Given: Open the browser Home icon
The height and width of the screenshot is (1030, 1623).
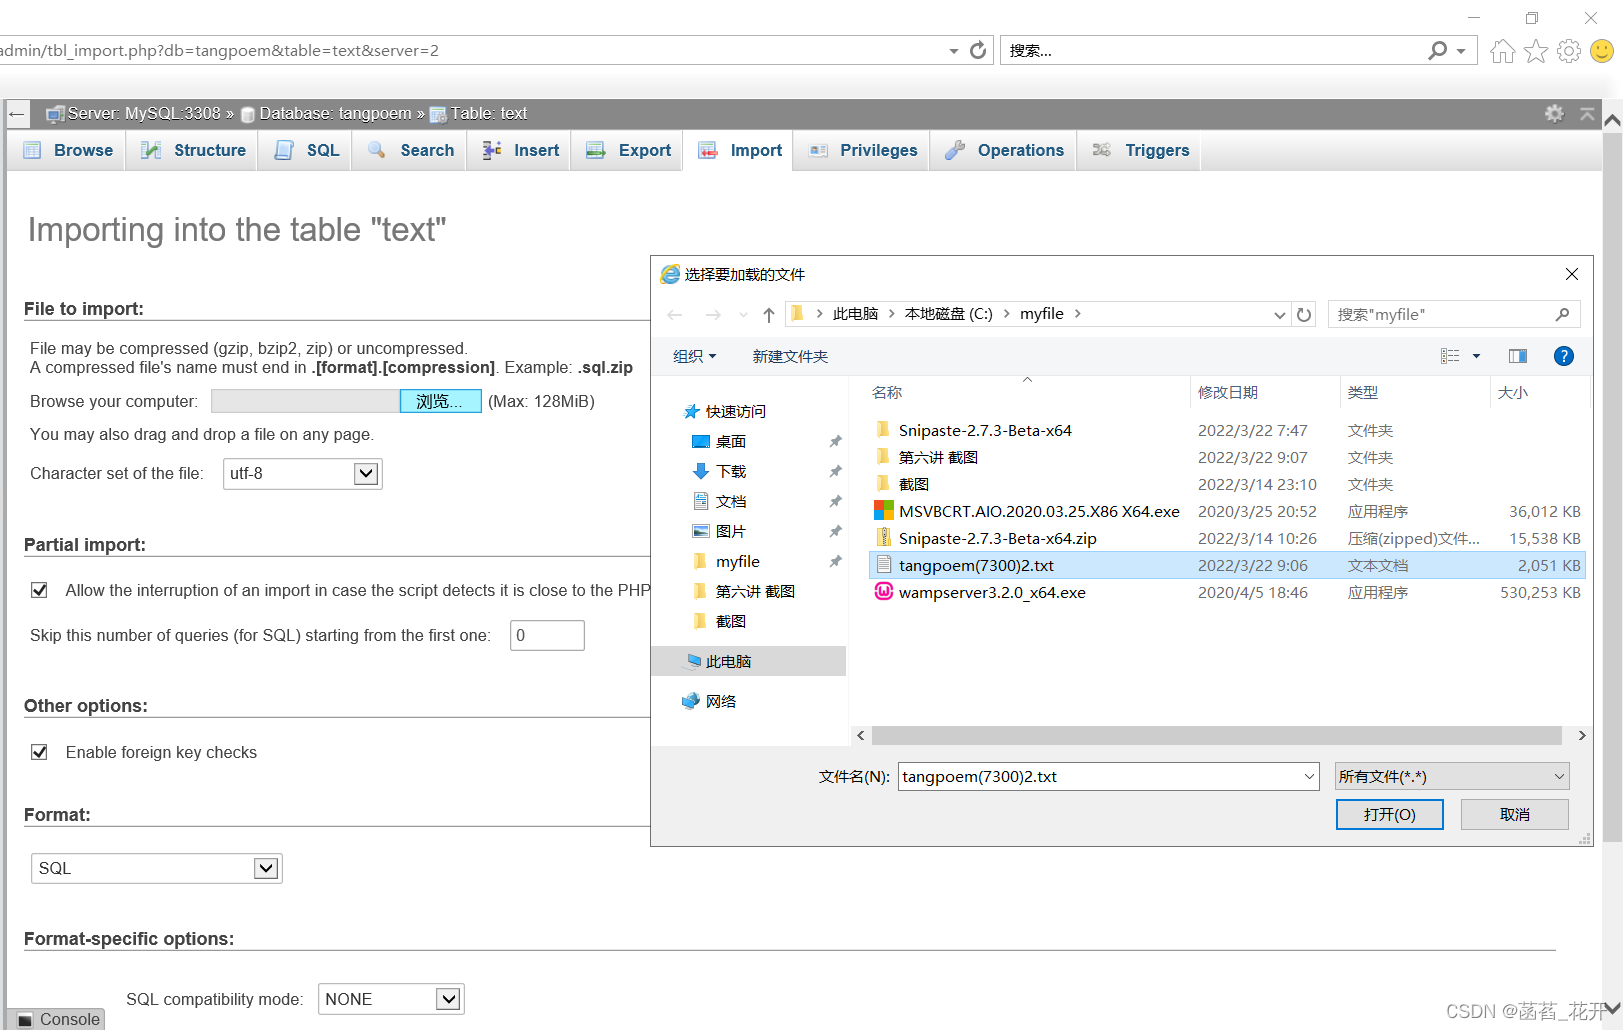Looking at the screenshot, I should pyautogui.click(x=1502, y=51).
